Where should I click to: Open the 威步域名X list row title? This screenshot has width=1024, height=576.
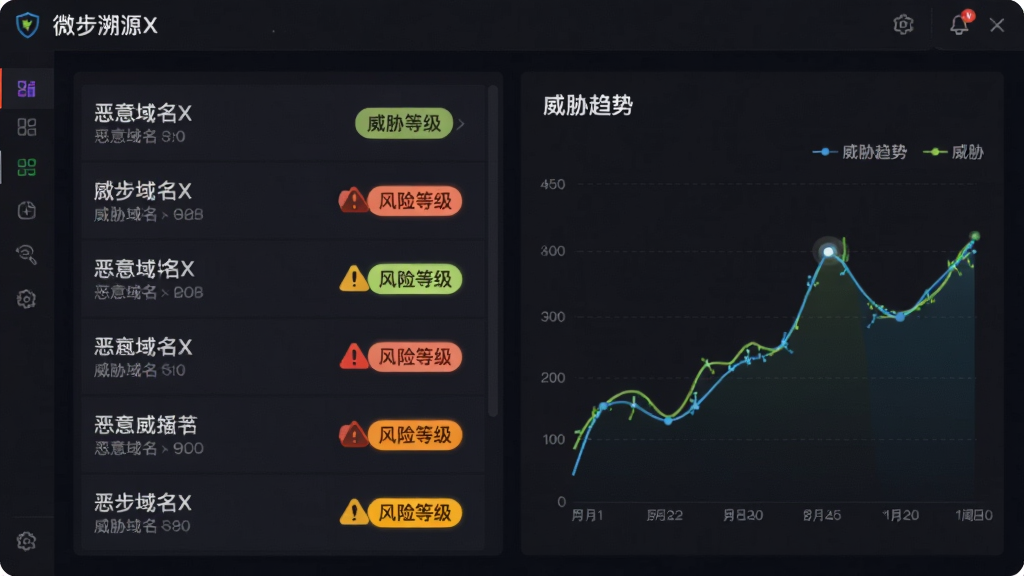tap(143, 191)
